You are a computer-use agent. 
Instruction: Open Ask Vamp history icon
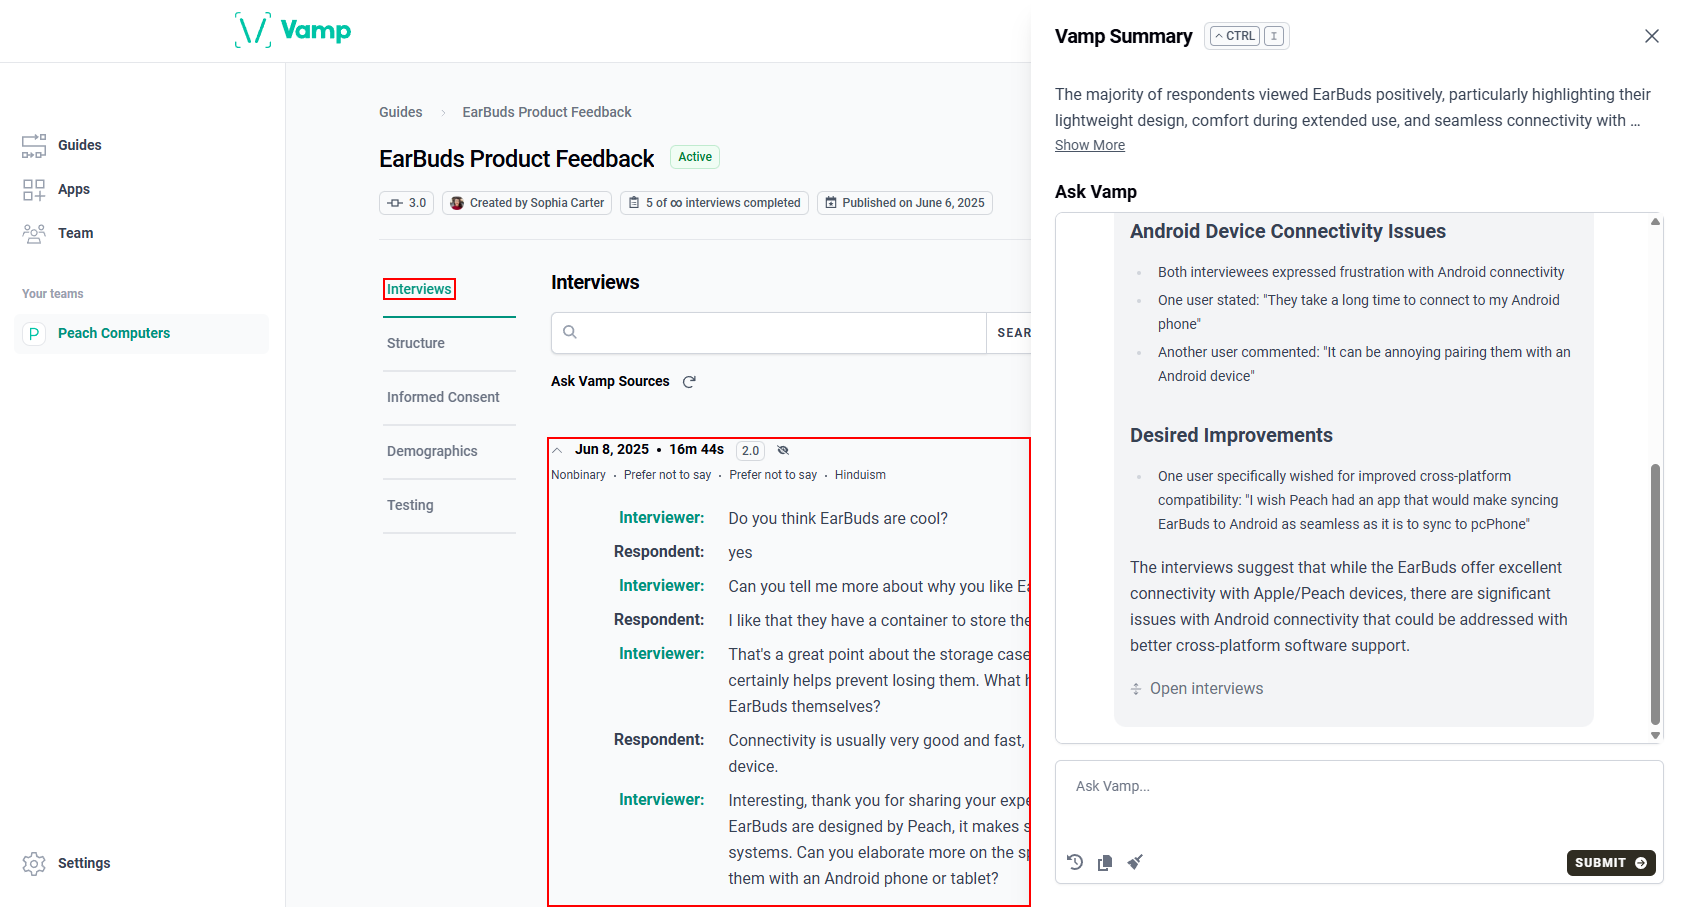[x=1075, y=862]
